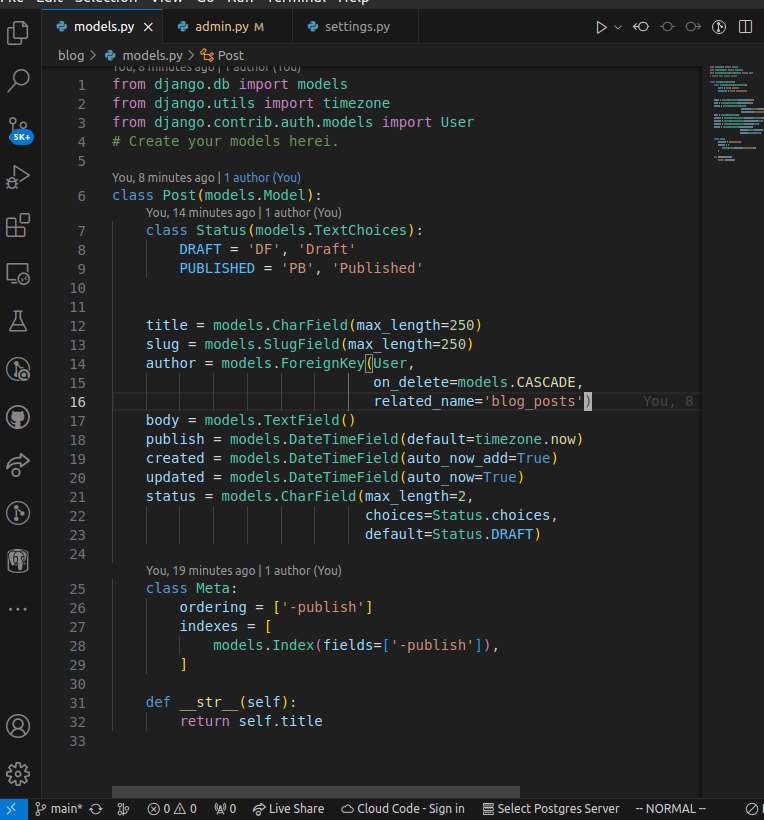Open the GitHub icon in activity bar
Image resolution: width=764 pixels, height=820 pixels.
click(x=18, y=417)
